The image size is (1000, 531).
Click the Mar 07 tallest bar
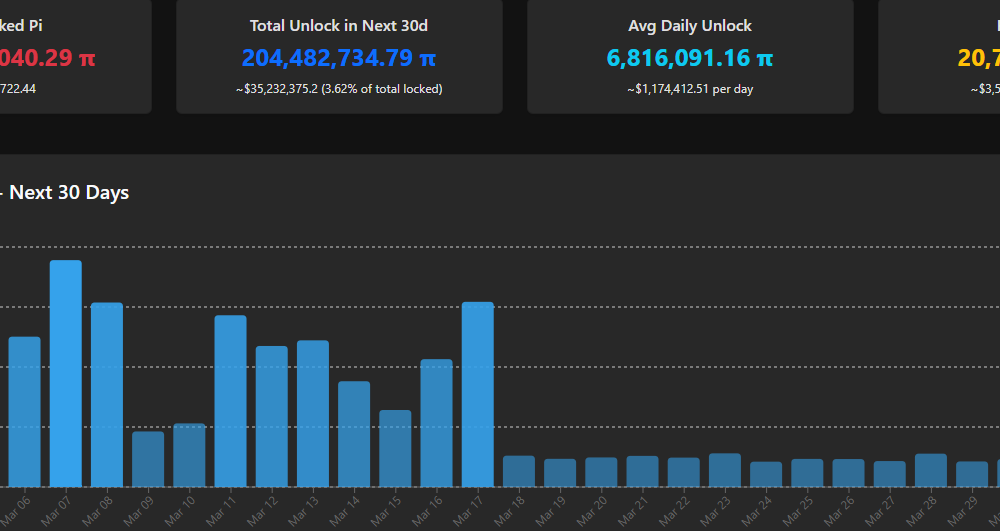pos(66,373)
